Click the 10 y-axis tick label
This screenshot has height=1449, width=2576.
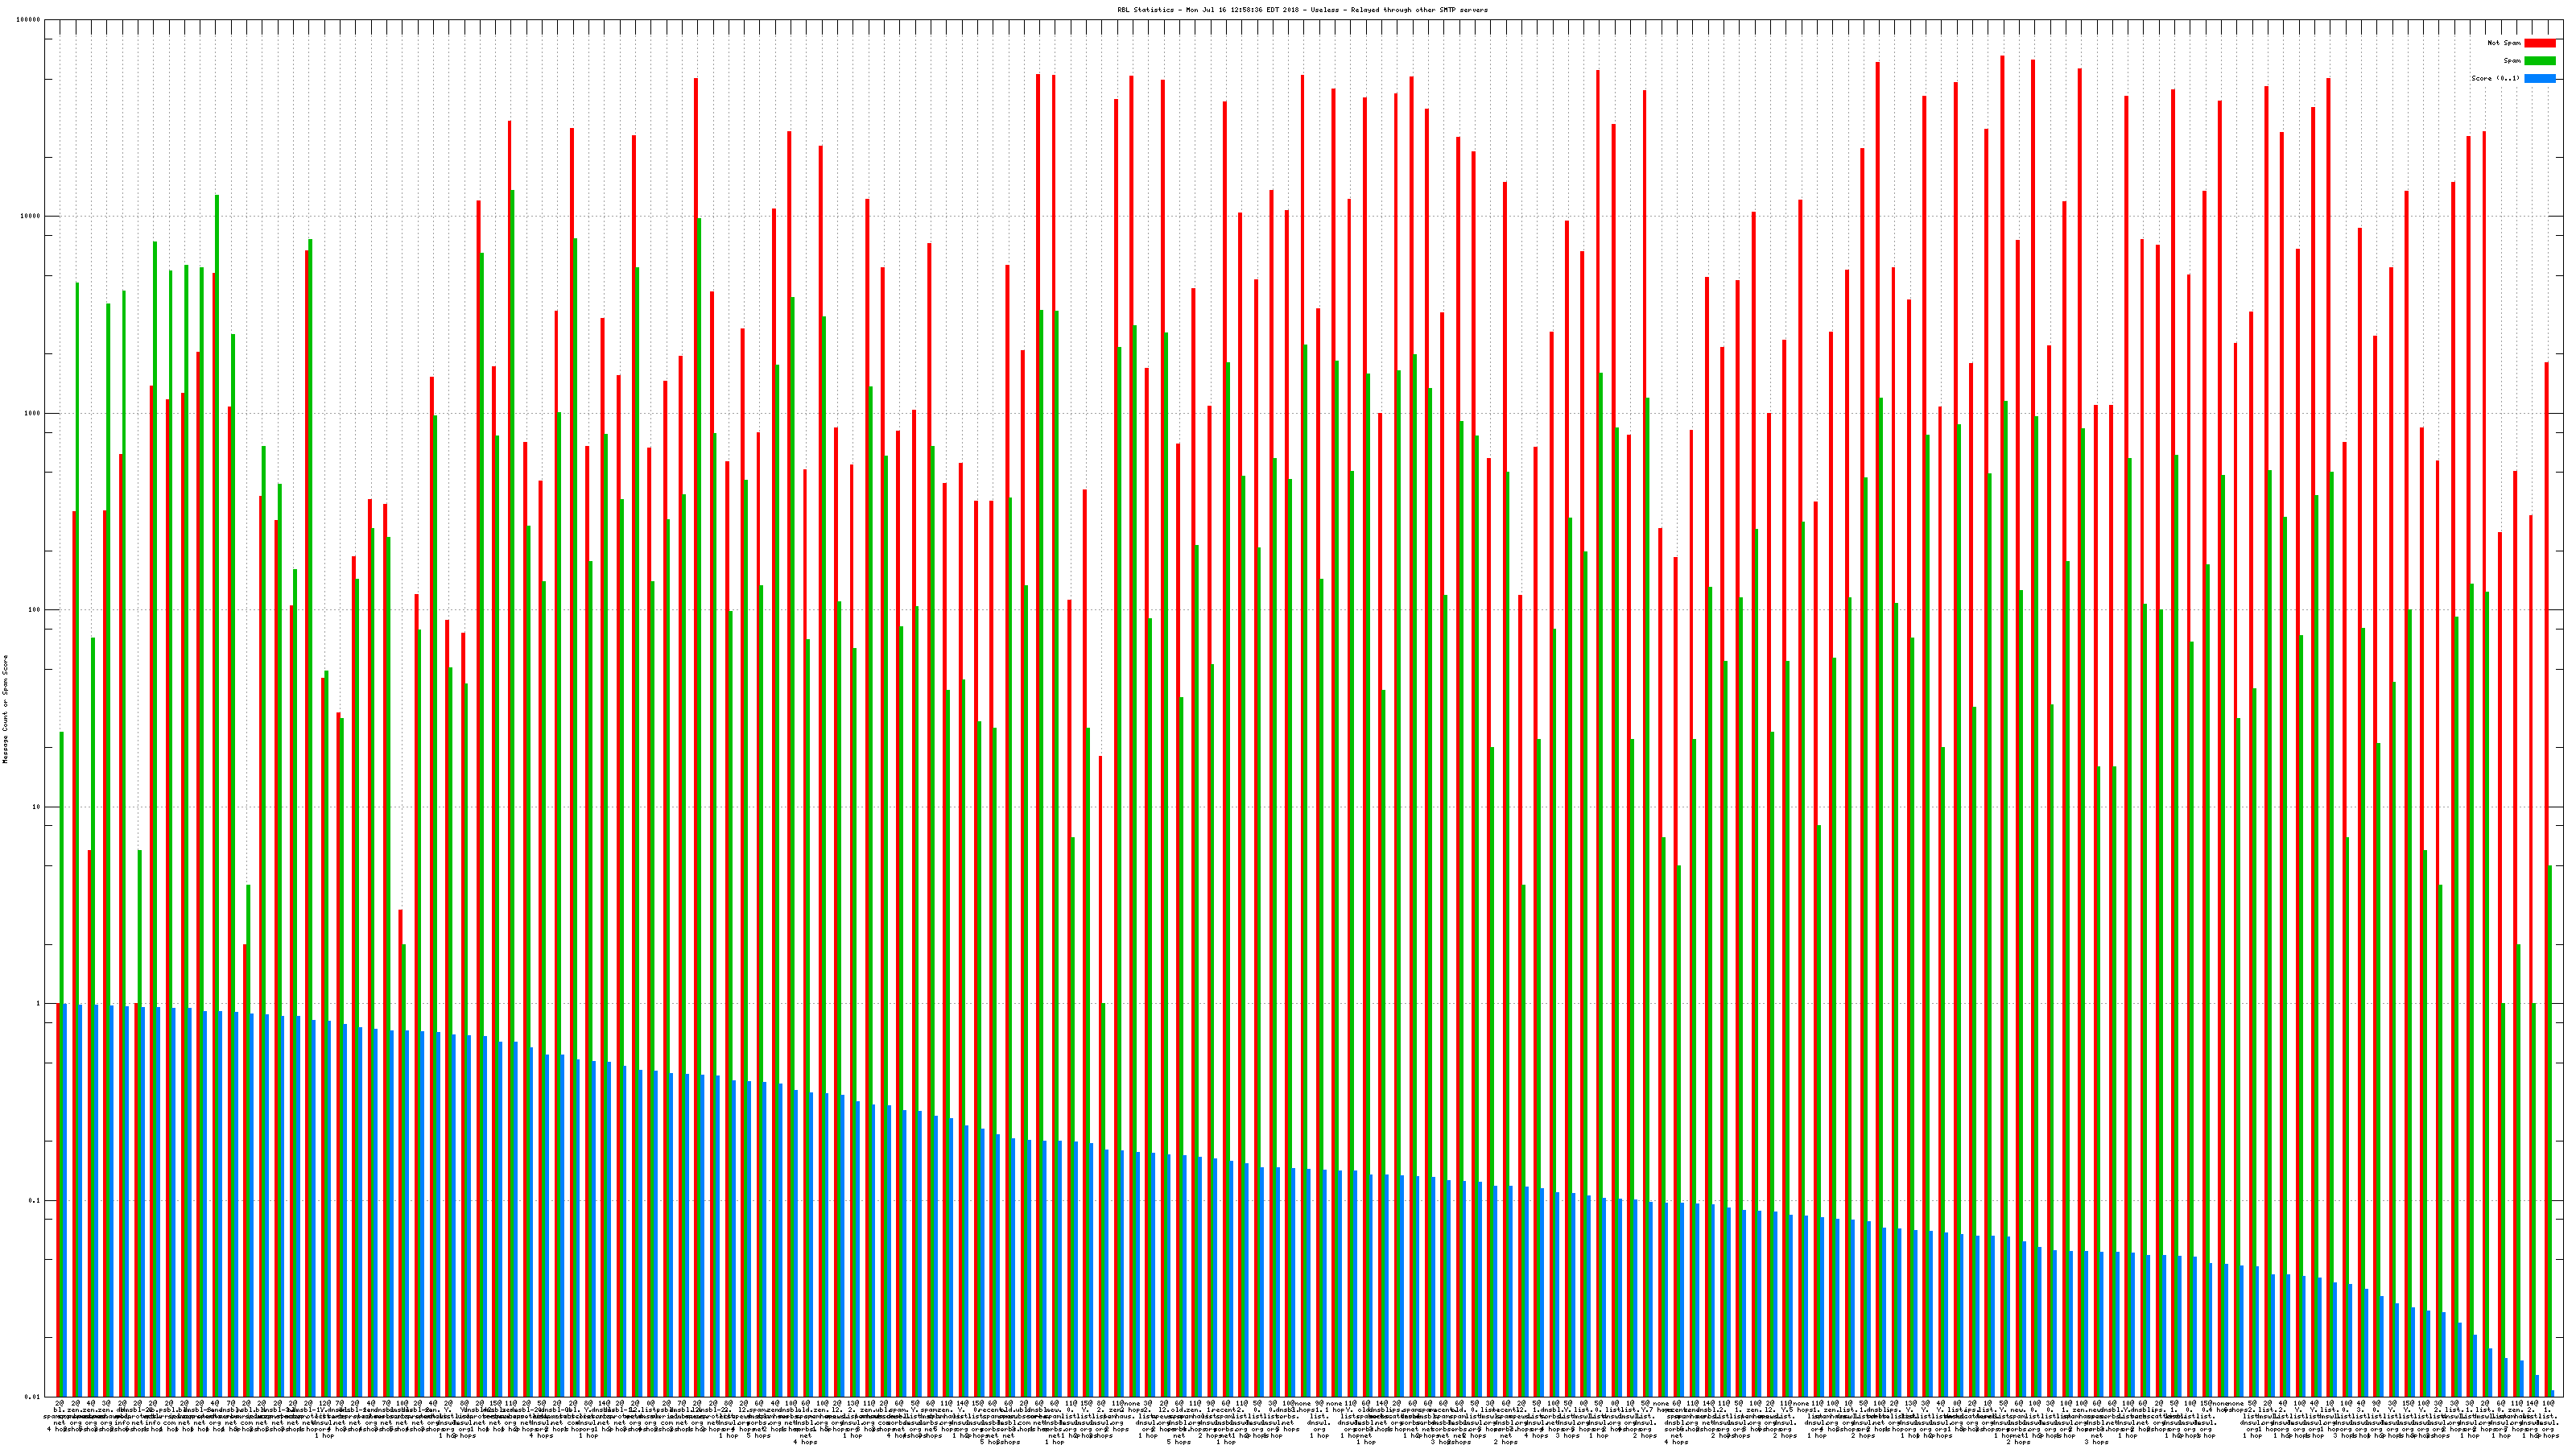[38, 807]
